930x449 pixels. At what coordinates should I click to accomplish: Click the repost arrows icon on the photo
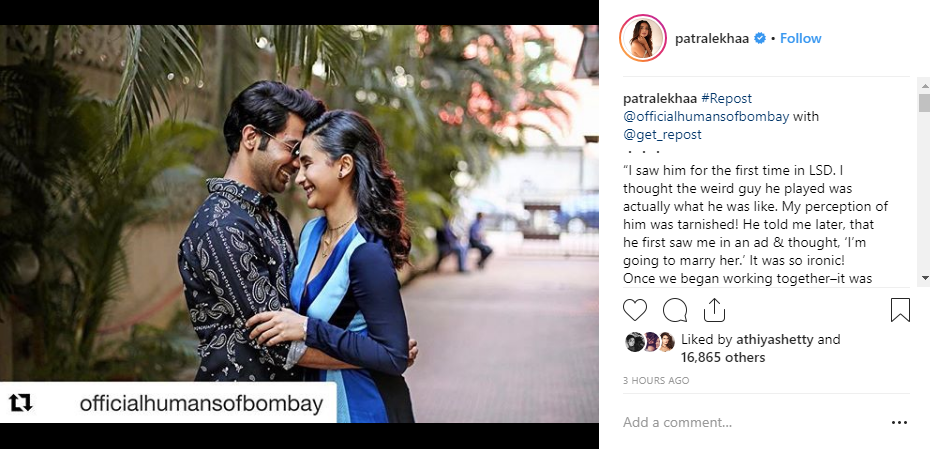(x=21, y=403)
